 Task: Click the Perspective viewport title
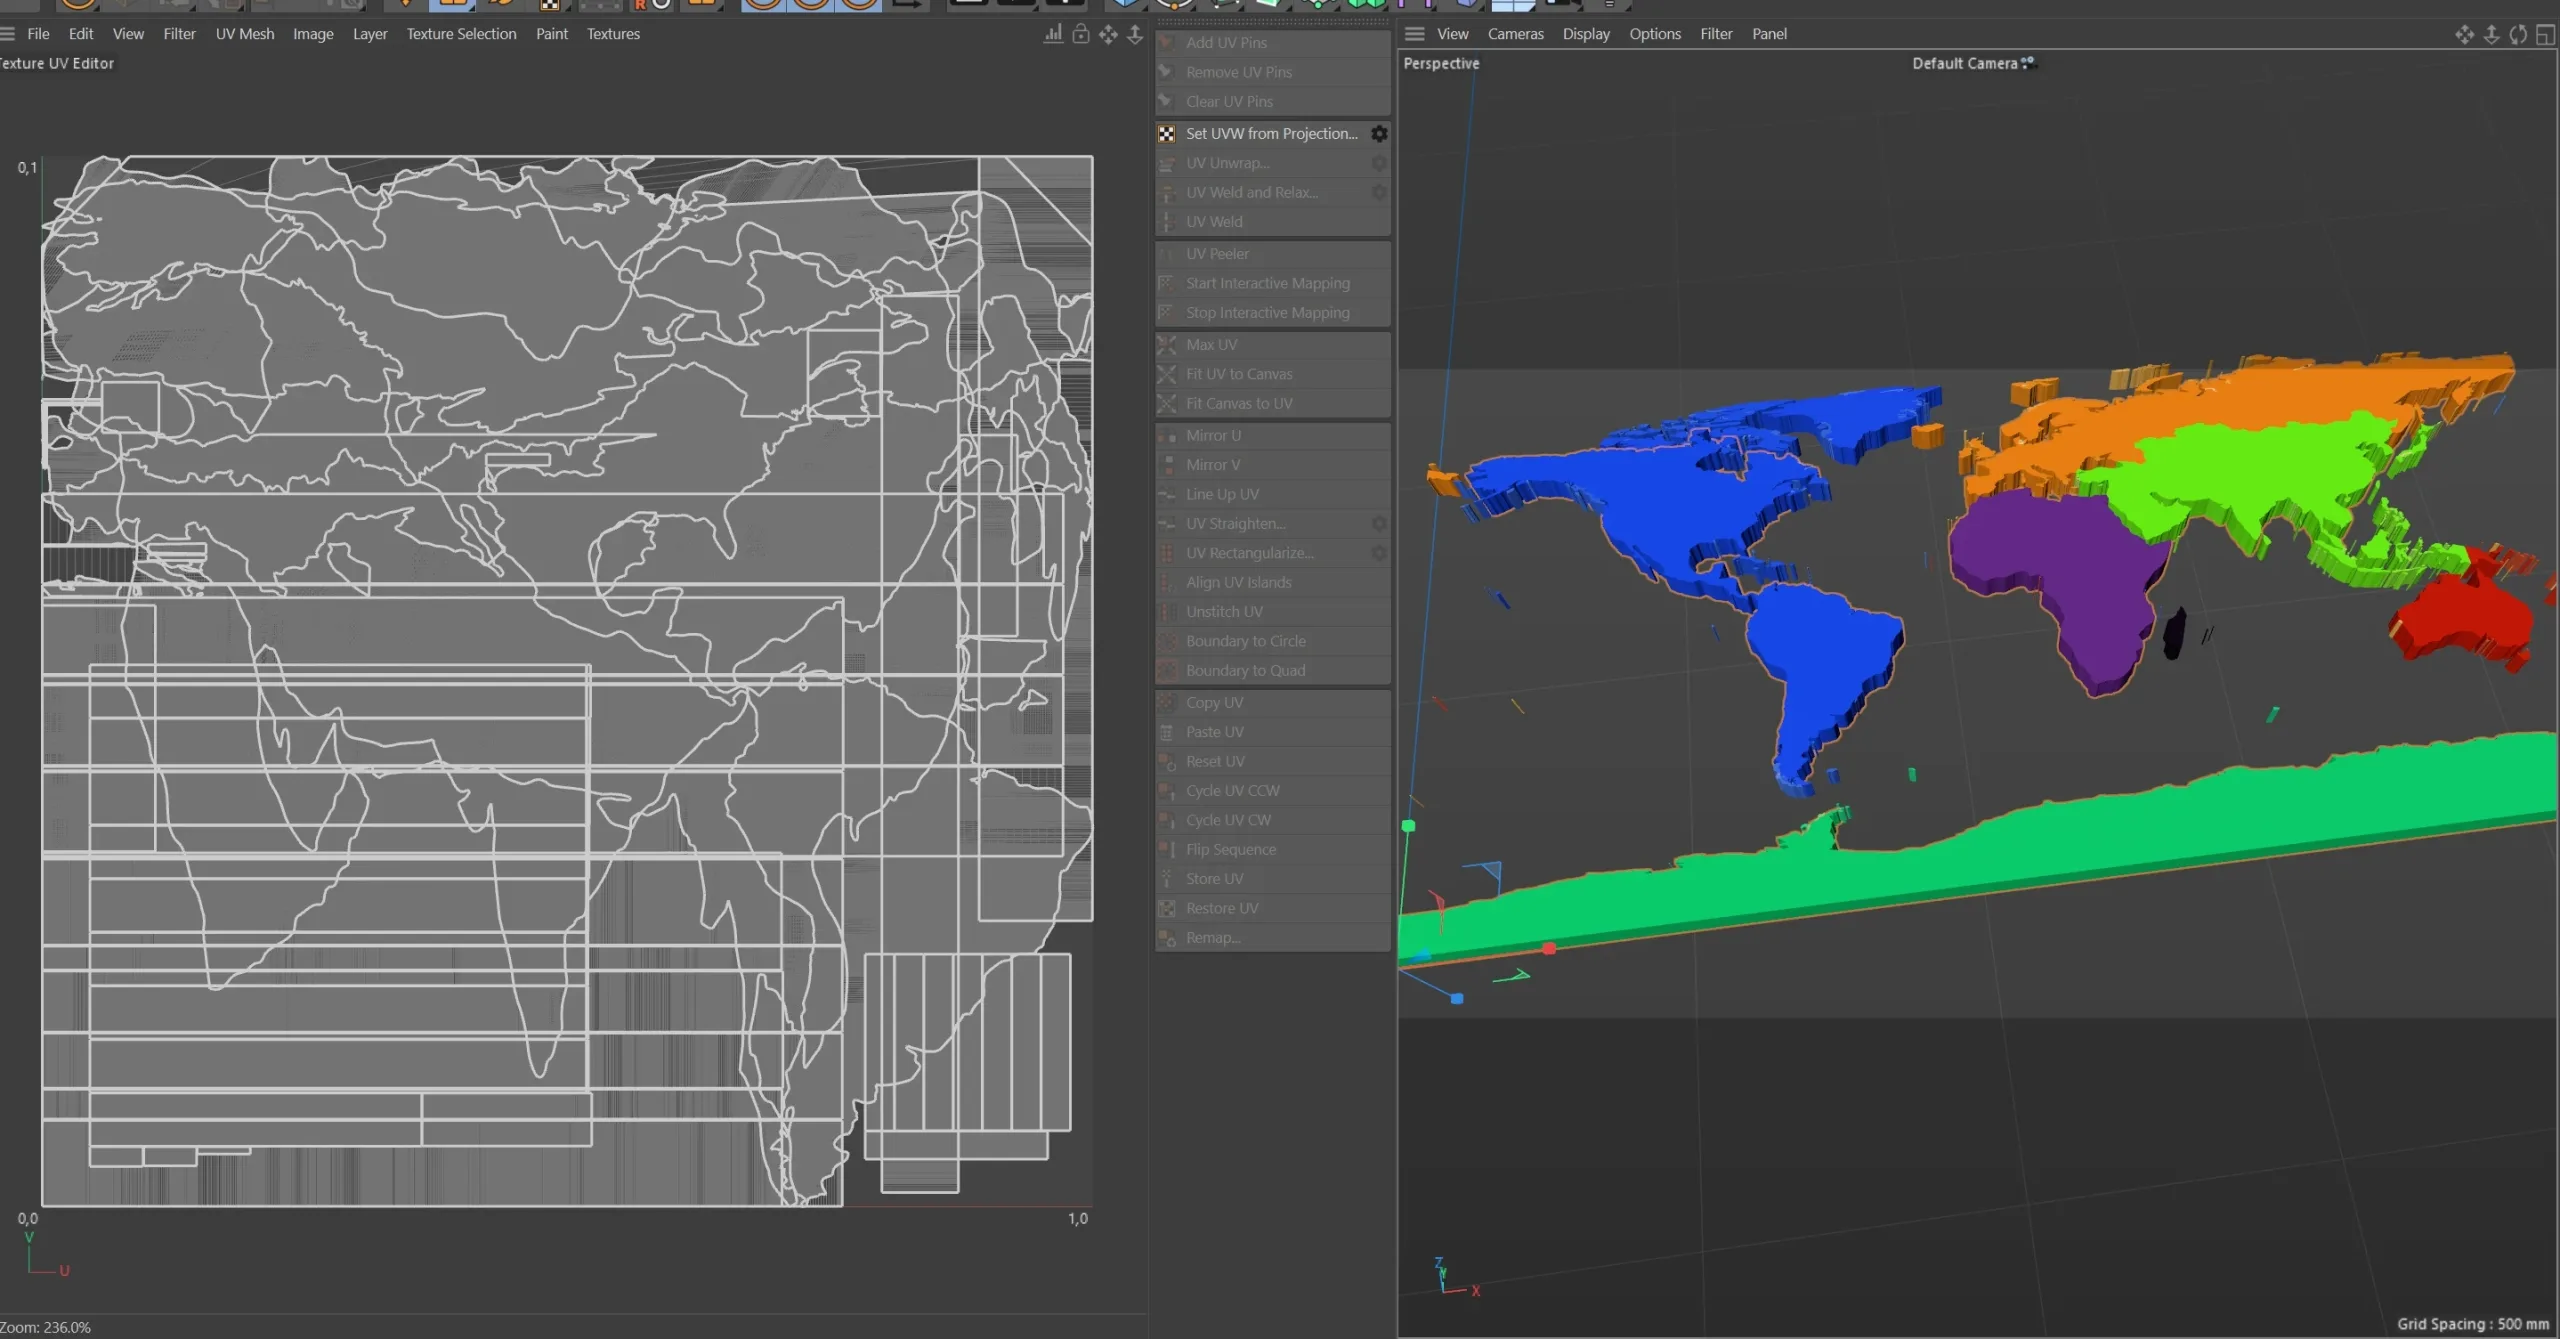tap(1440, 62)
